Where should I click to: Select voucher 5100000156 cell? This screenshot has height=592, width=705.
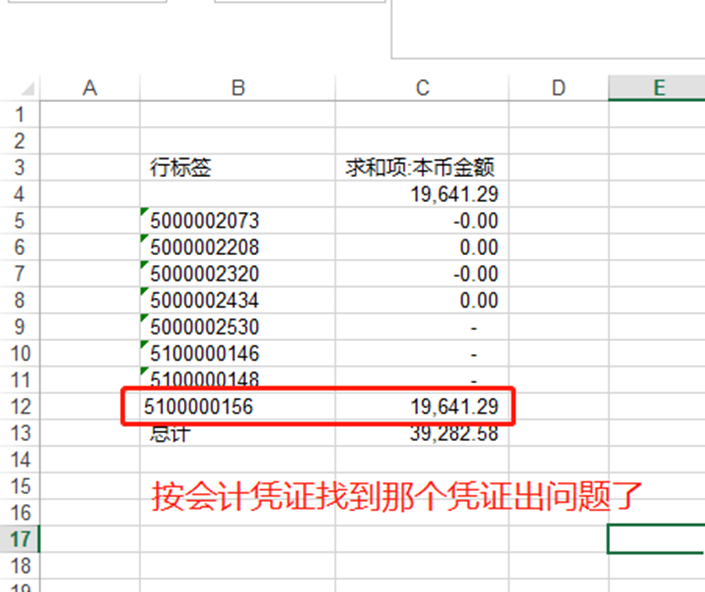click(x=200, y=407)
